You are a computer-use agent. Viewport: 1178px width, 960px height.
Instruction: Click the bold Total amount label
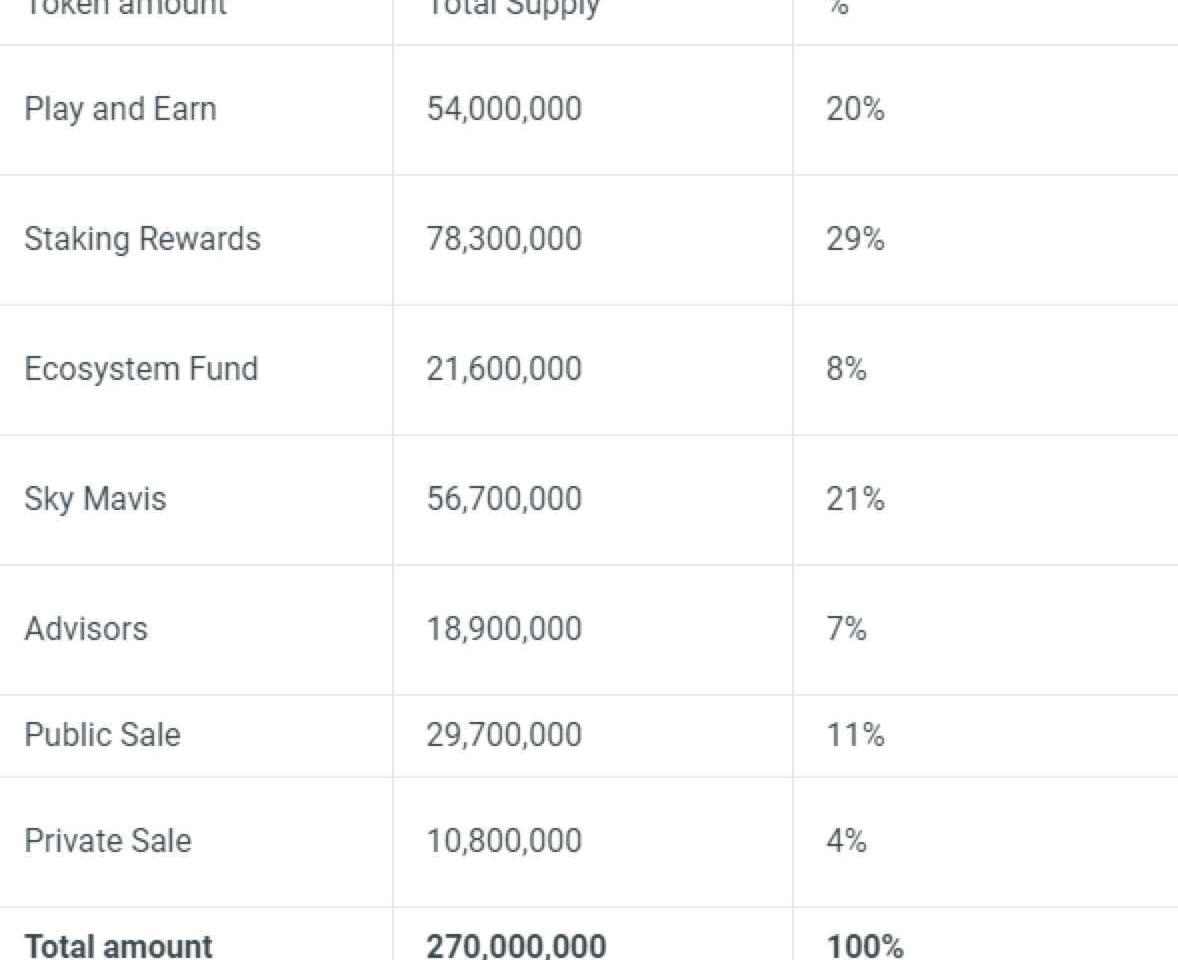tap(119, 946)
